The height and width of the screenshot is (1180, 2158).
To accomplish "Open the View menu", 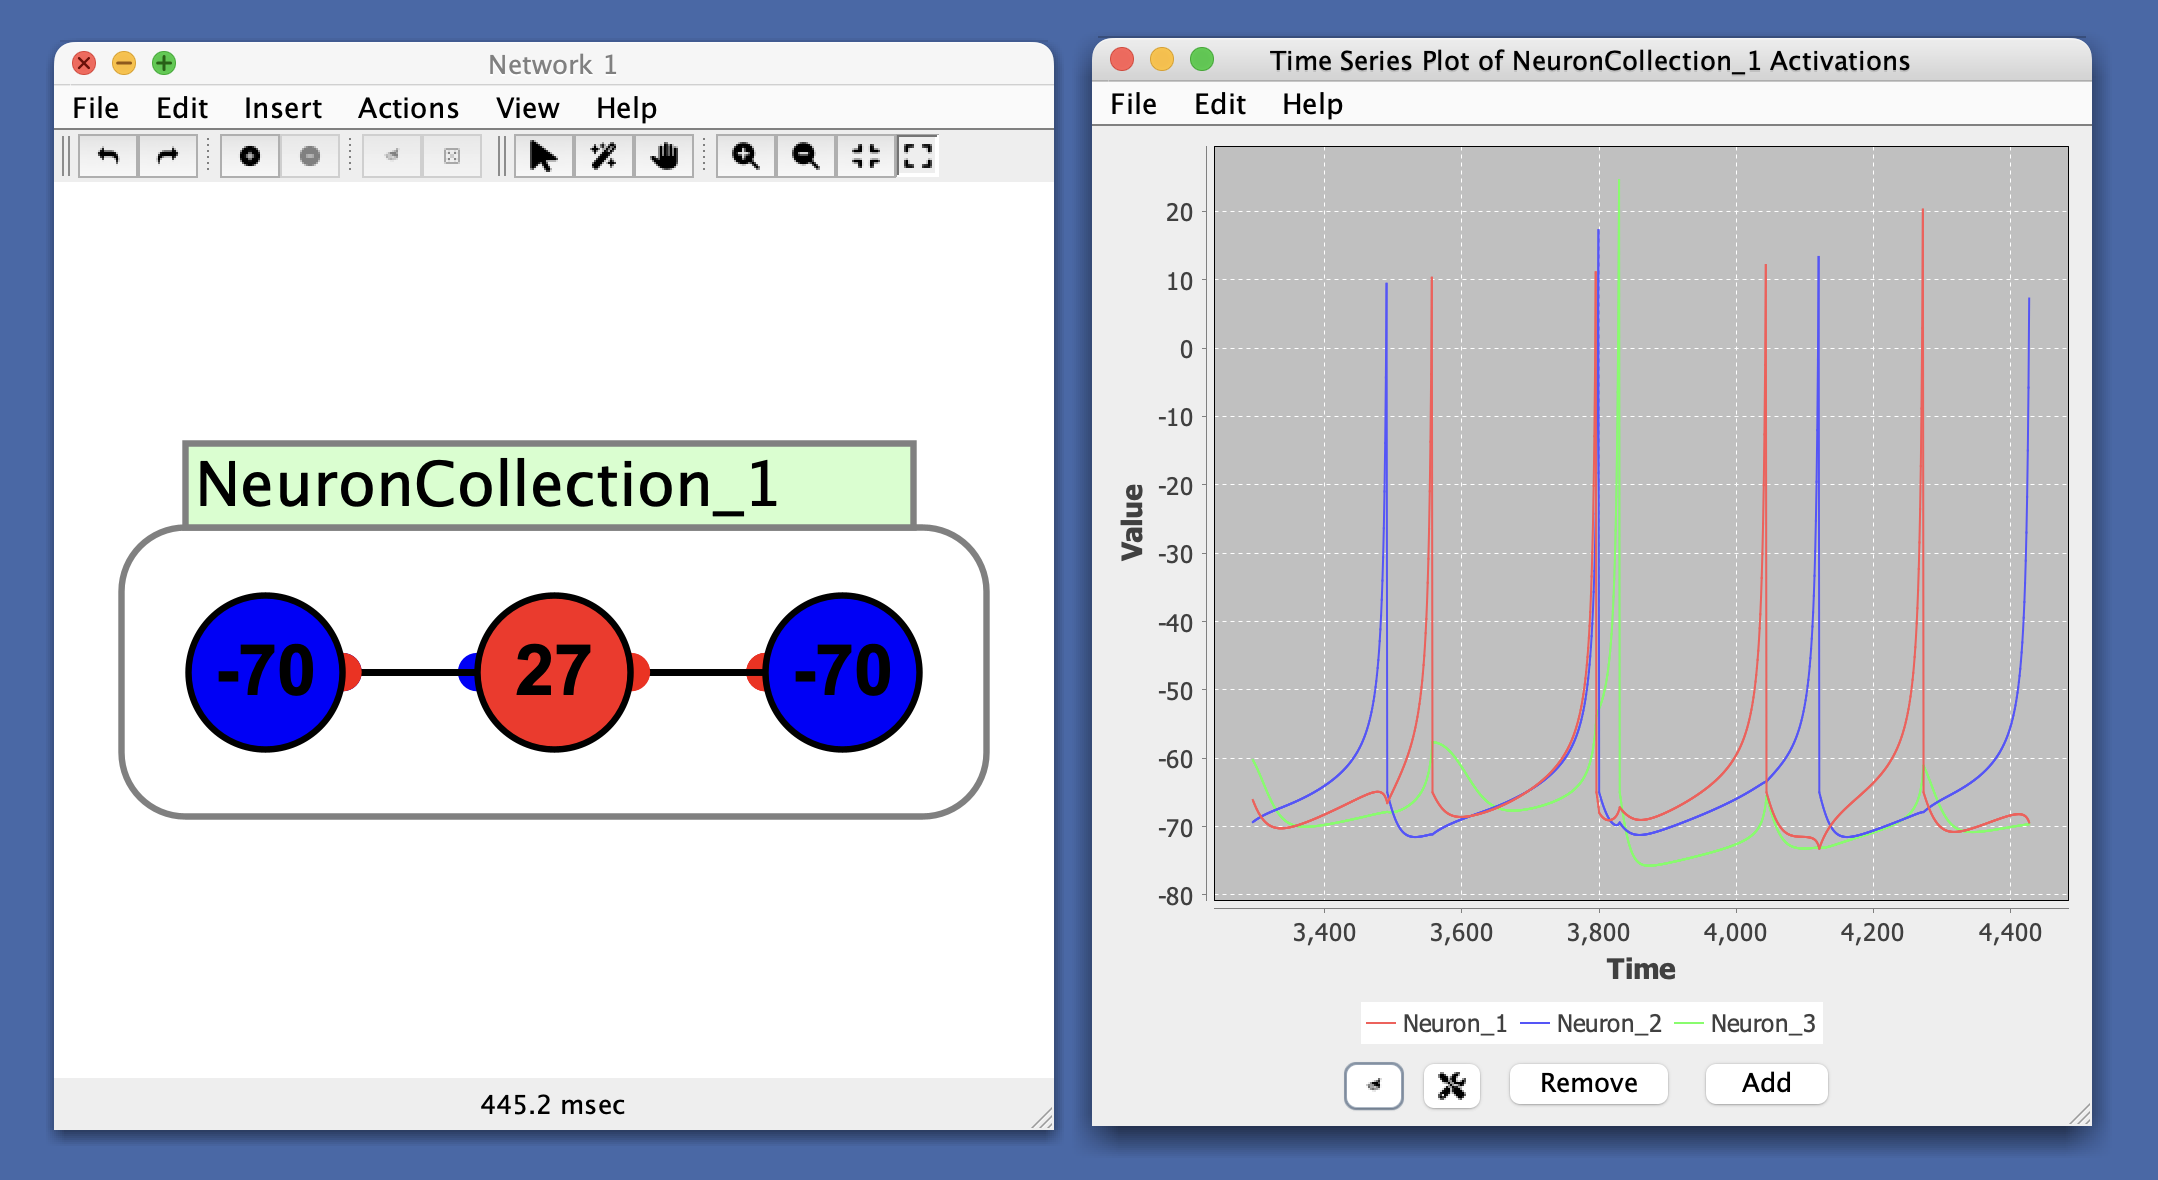I will pos(527,108).
